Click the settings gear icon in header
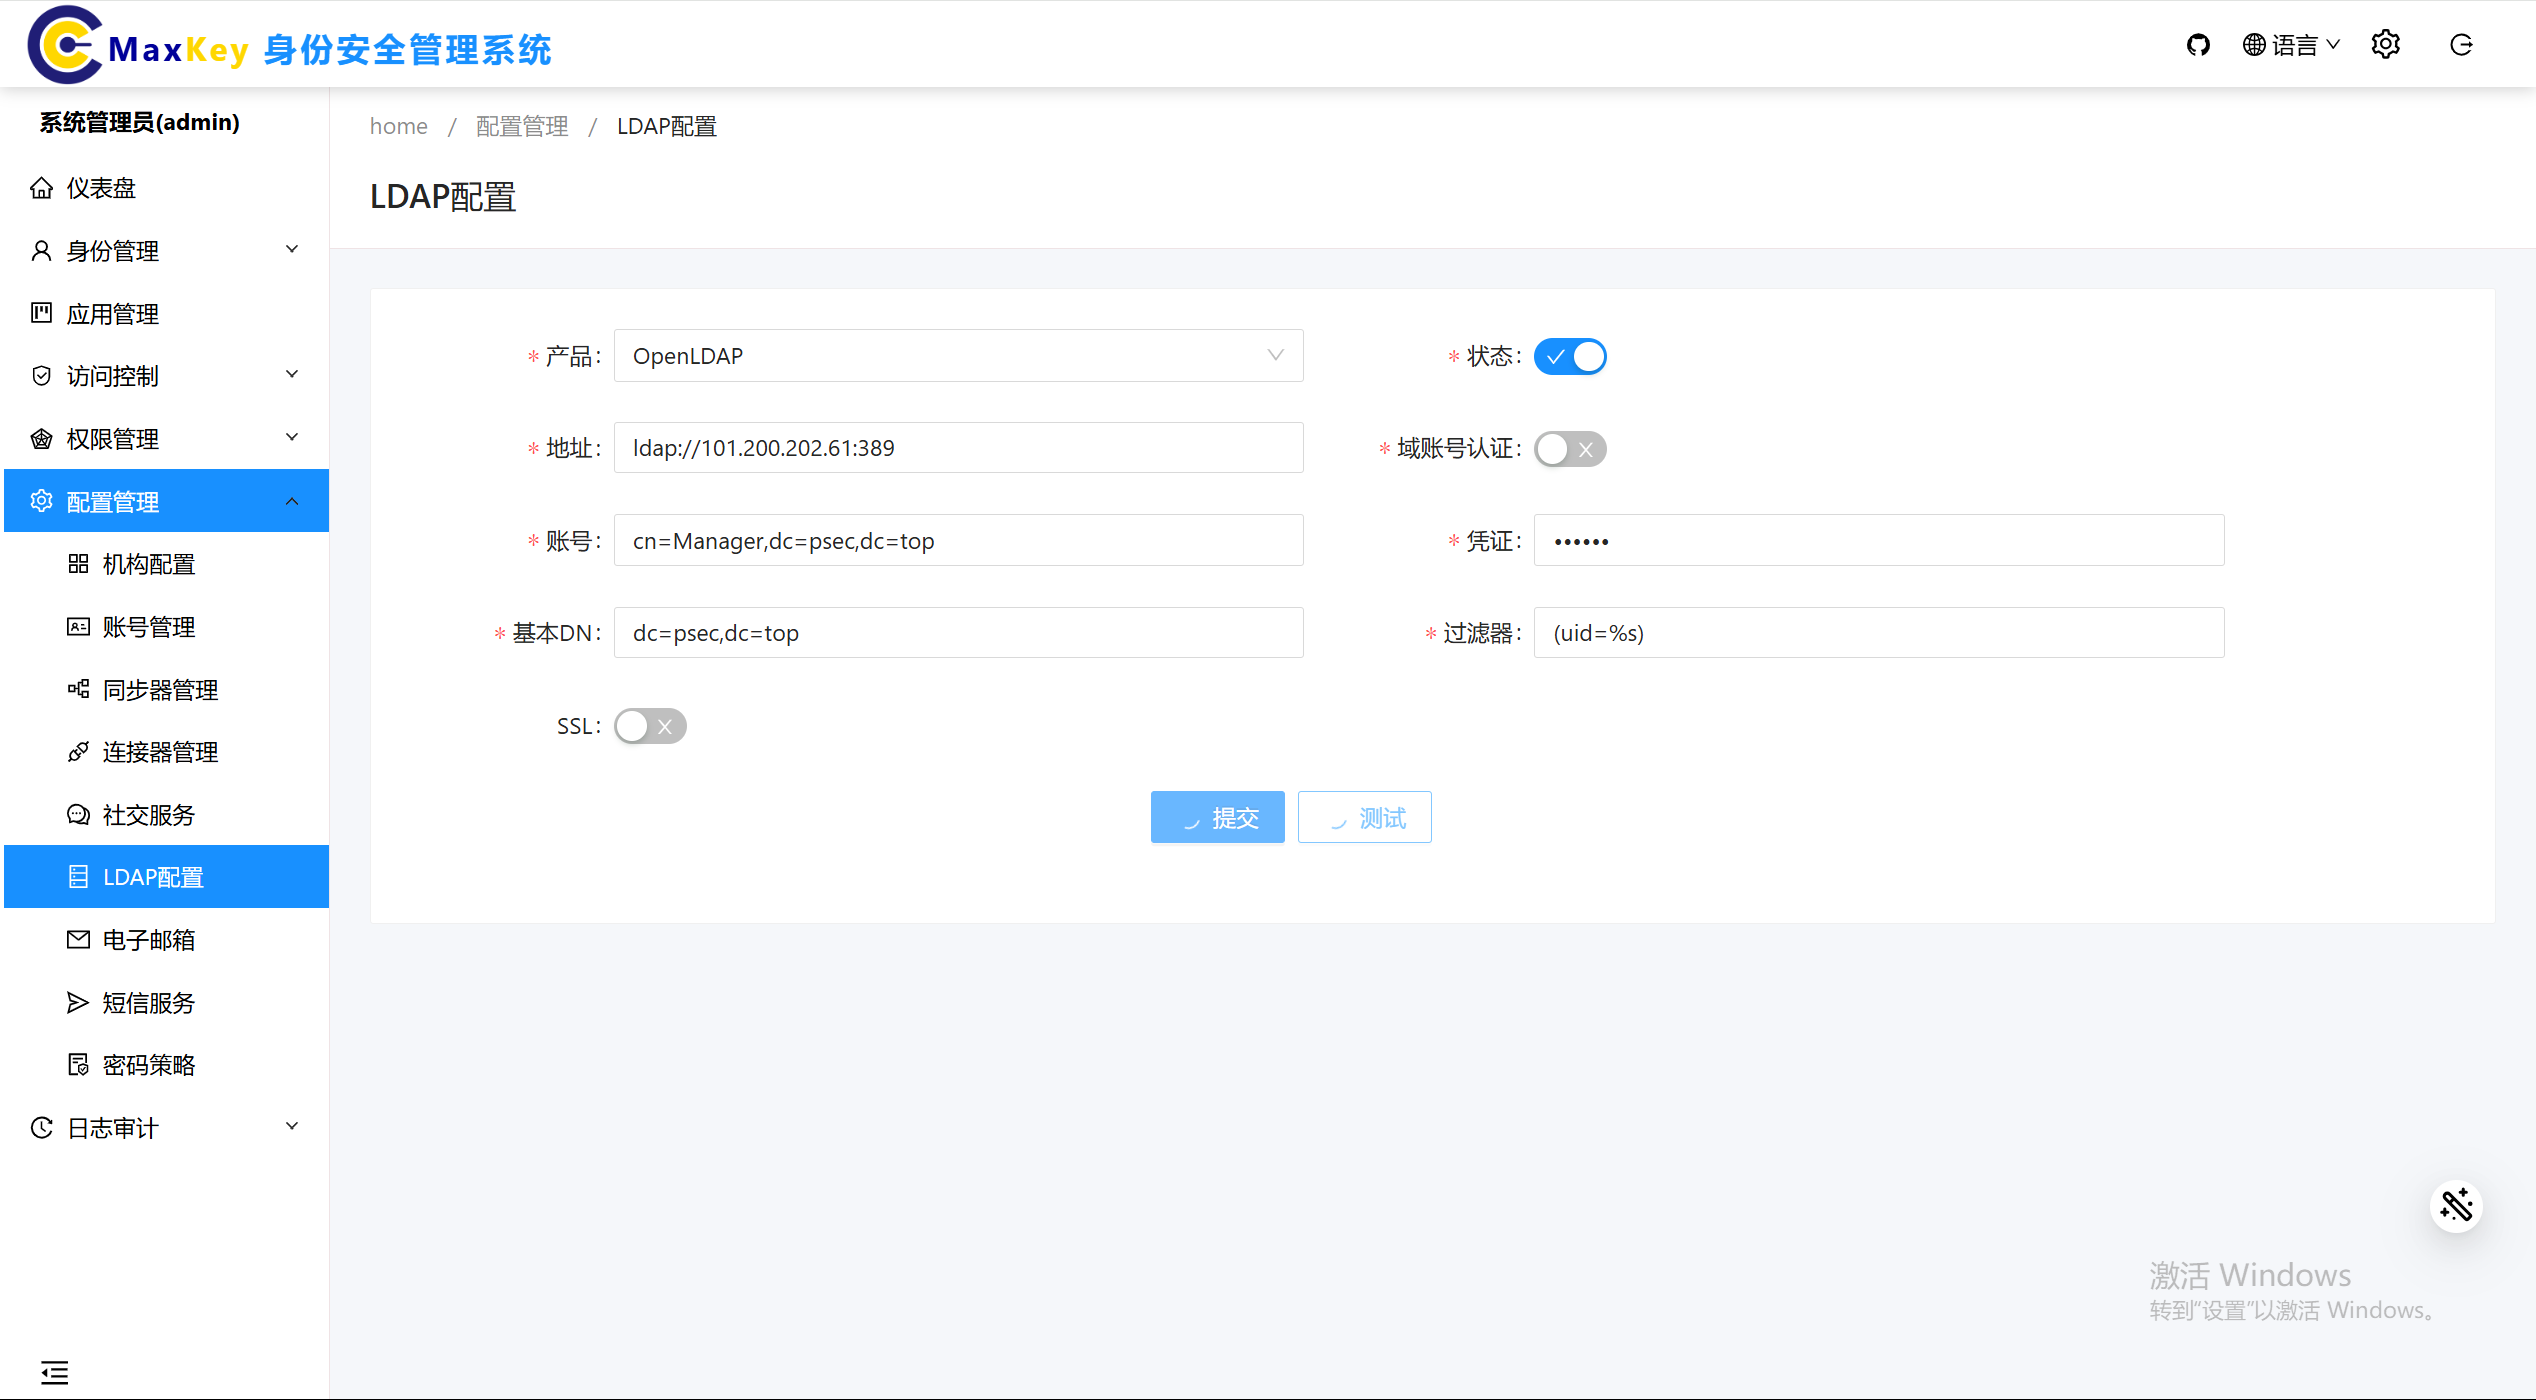2536x1400 pixels. [x=2385, y=45]
